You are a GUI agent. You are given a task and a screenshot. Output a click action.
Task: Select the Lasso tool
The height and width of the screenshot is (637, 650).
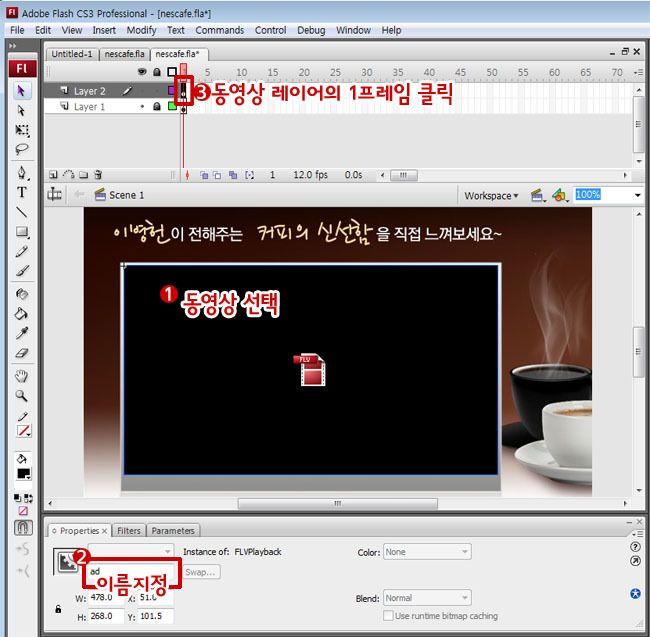coord(22,149)
